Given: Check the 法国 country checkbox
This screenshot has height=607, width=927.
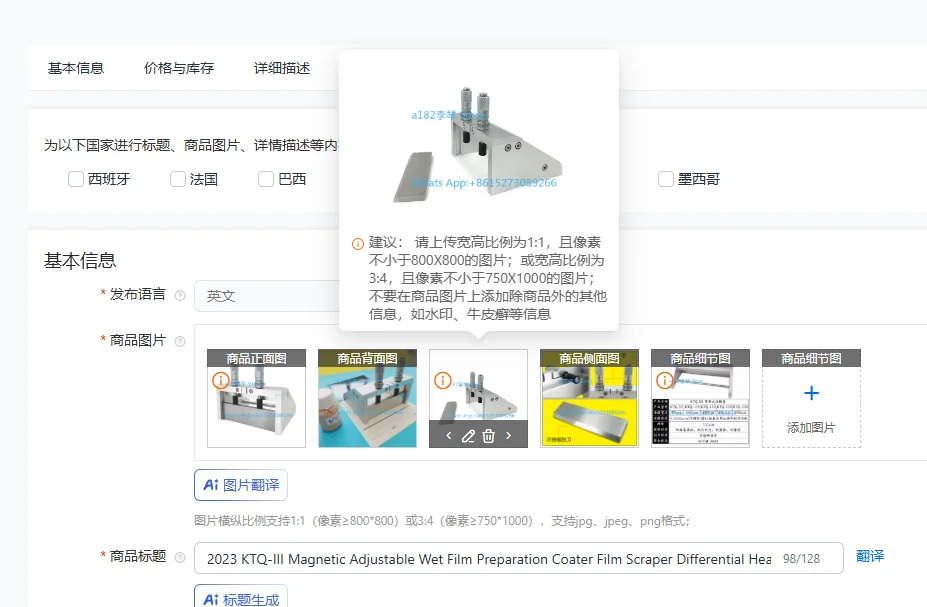Looking at the screenshot, I should (x=177, y=179).
